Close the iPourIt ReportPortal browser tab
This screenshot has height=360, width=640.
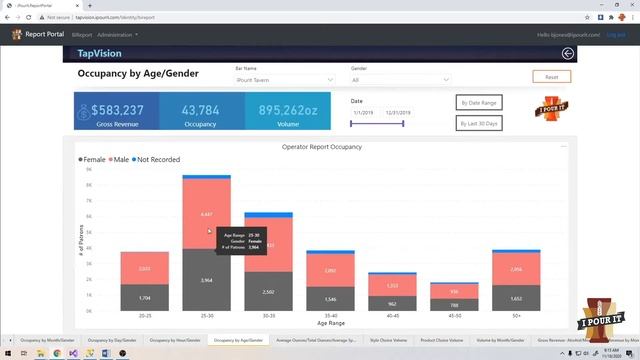pos(78,6)
